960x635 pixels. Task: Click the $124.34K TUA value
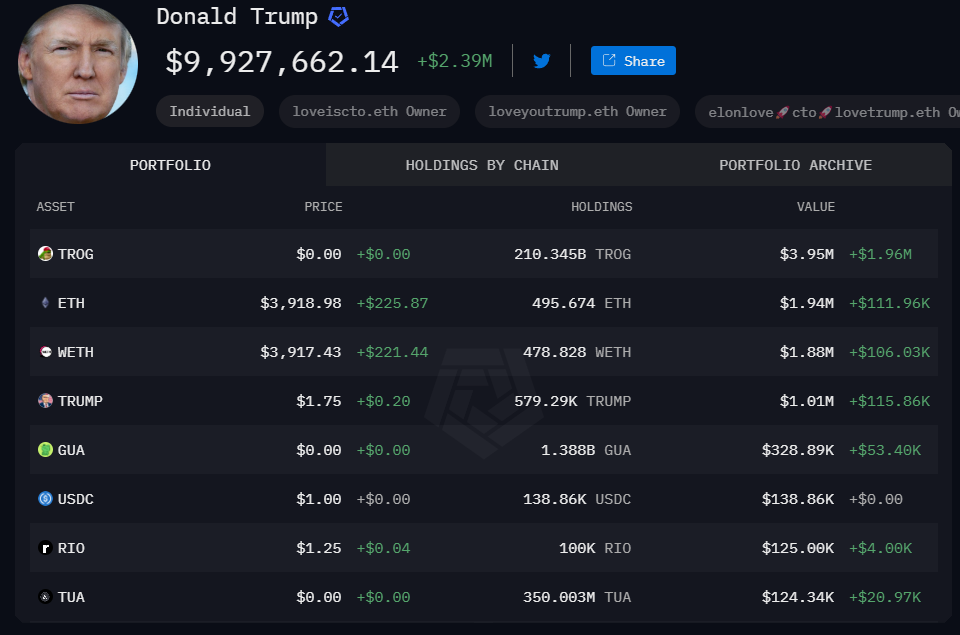[798, 597]
